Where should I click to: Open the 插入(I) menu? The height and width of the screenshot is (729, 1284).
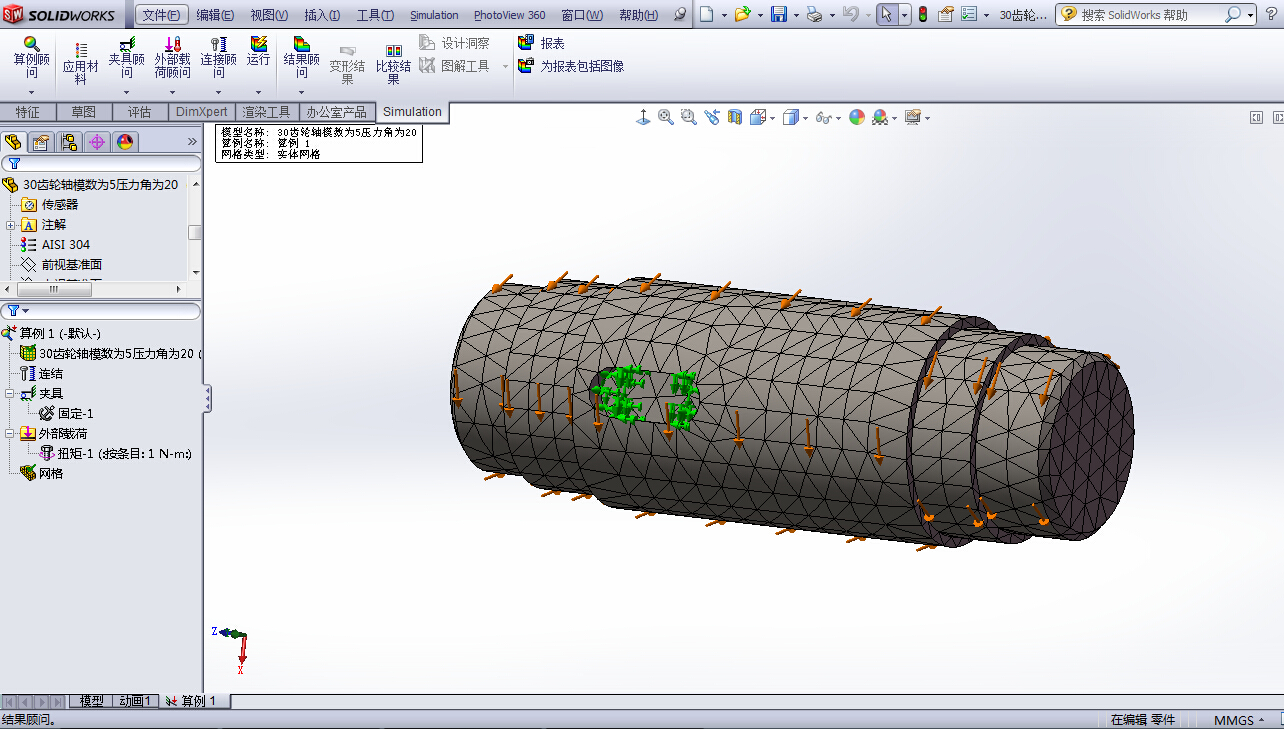pyautogui.click(x=321, y=15)
